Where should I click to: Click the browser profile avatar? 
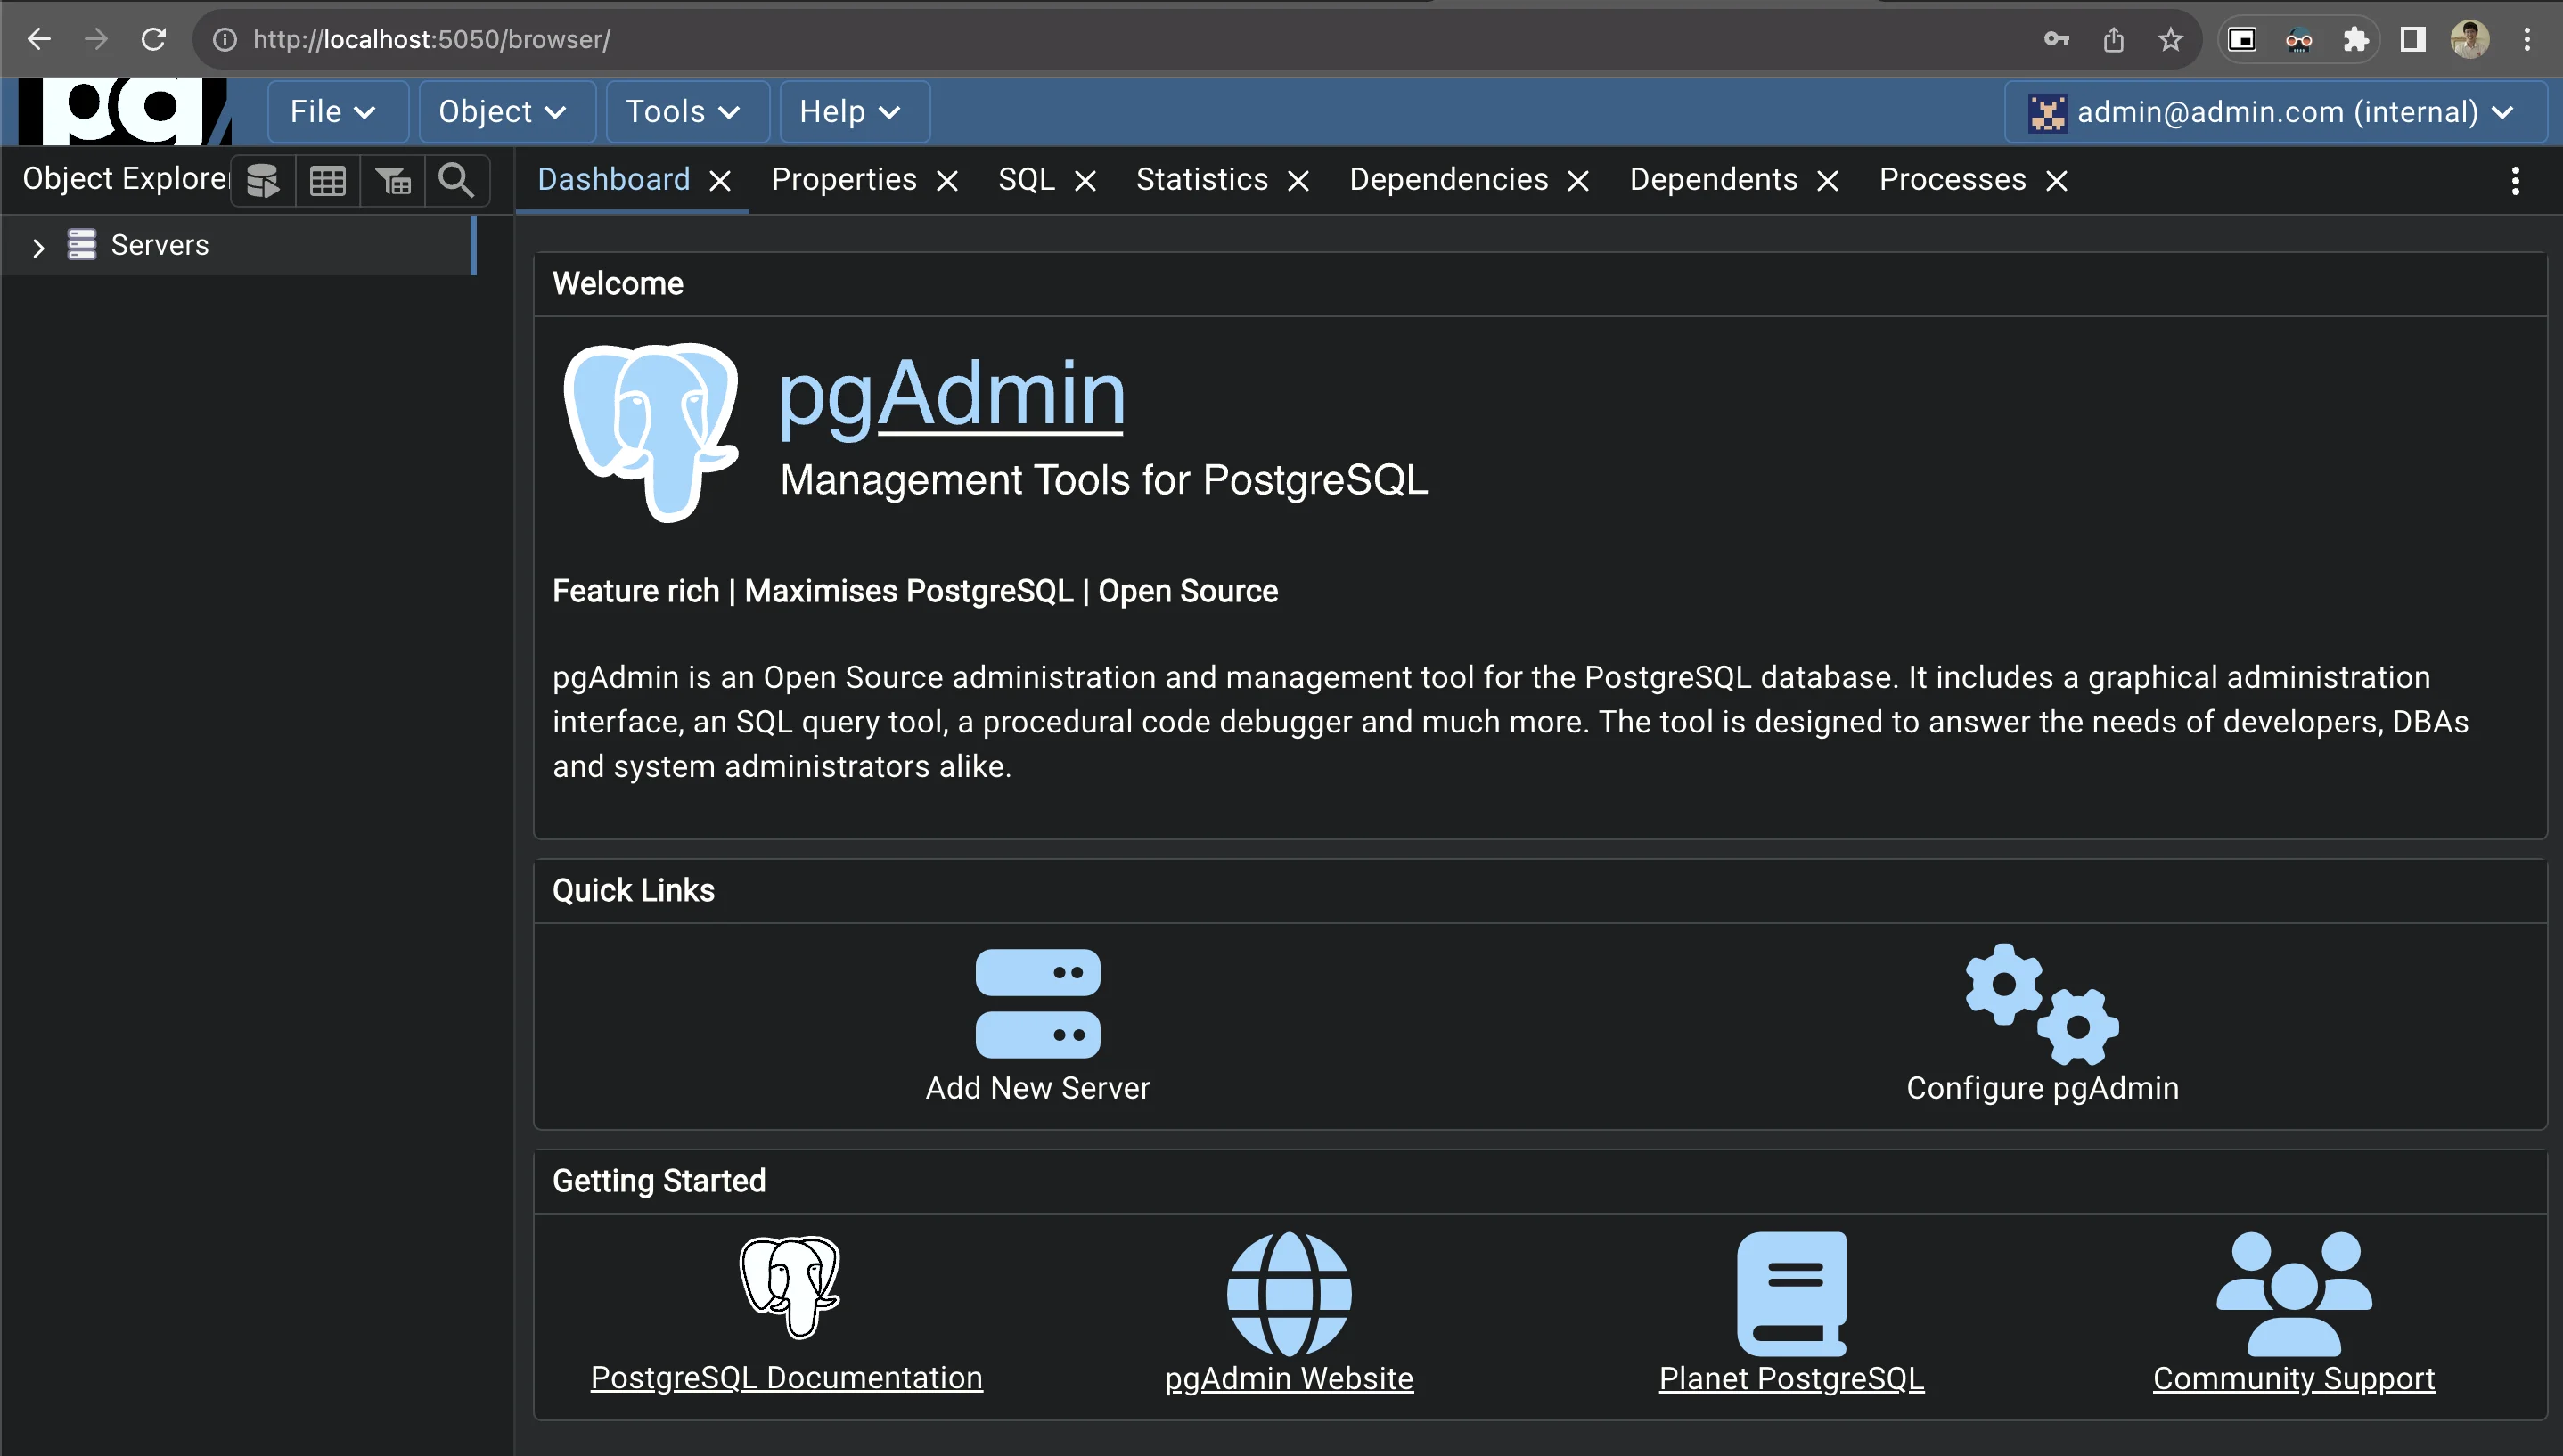(2469, 39)
